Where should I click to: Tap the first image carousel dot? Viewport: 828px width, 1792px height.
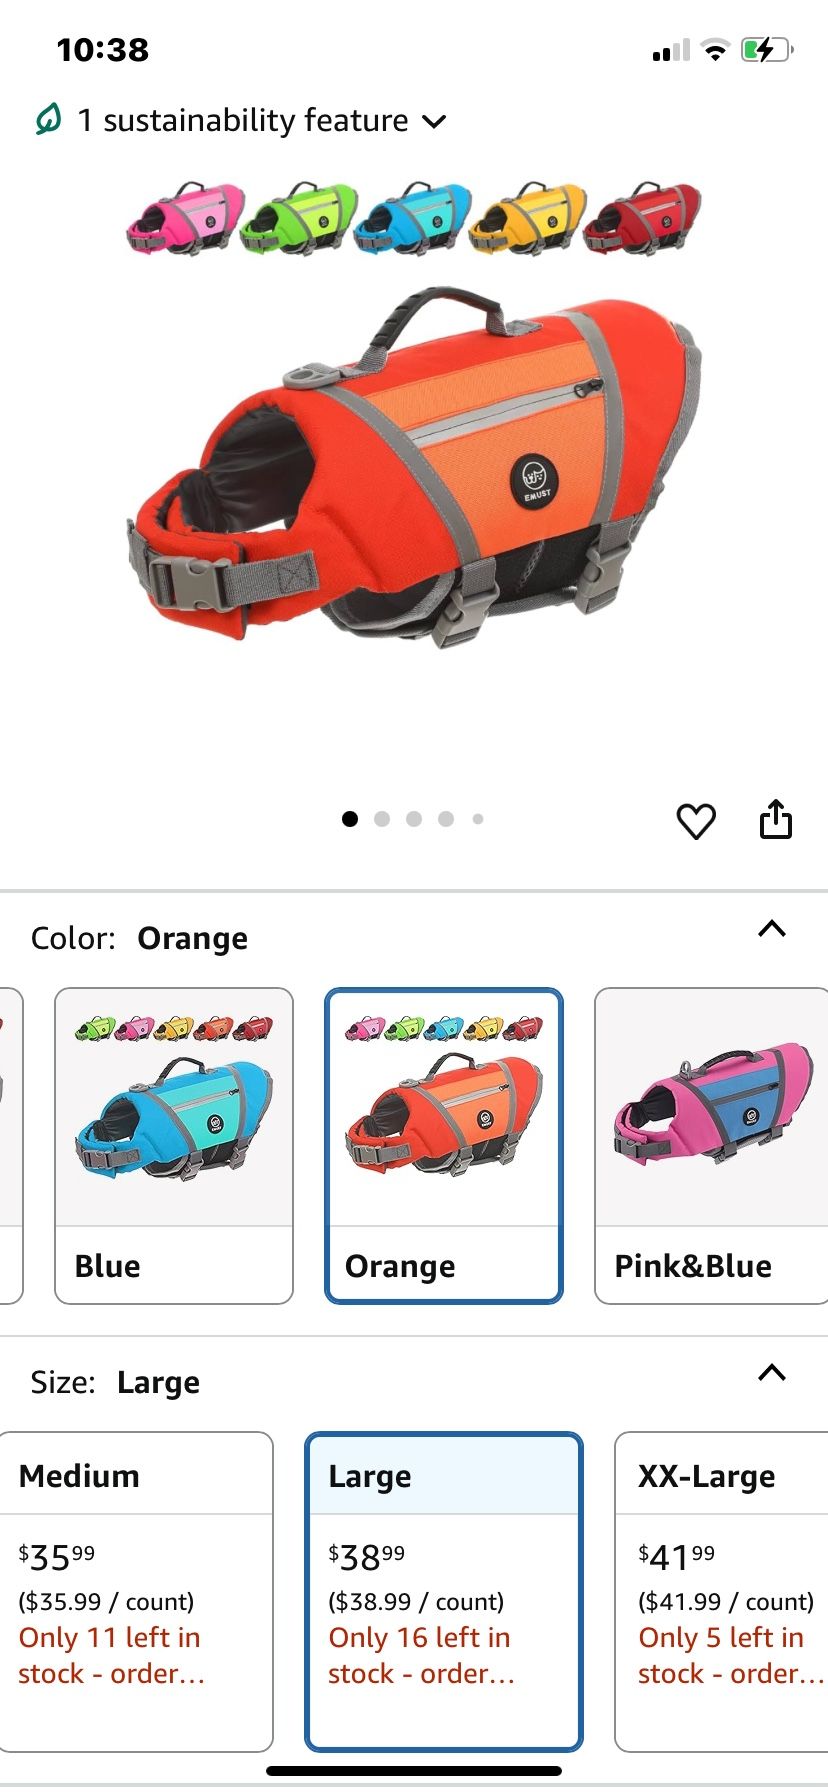[x=350, y=819]
